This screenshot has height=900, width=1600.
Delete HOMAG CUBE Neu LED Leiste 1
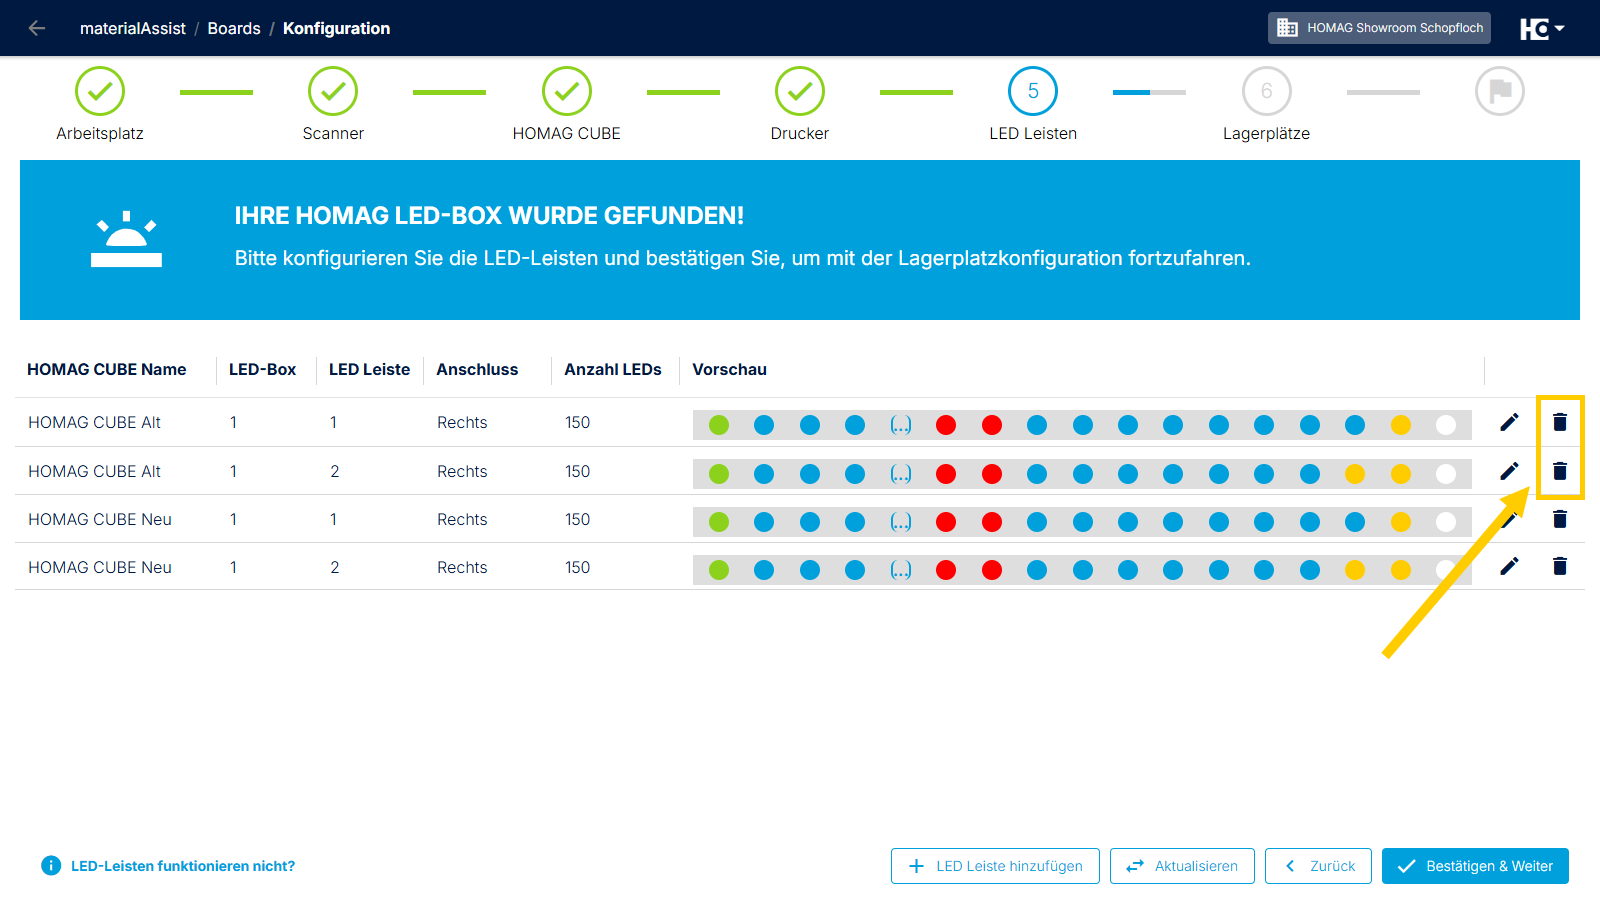point(1559,518)
